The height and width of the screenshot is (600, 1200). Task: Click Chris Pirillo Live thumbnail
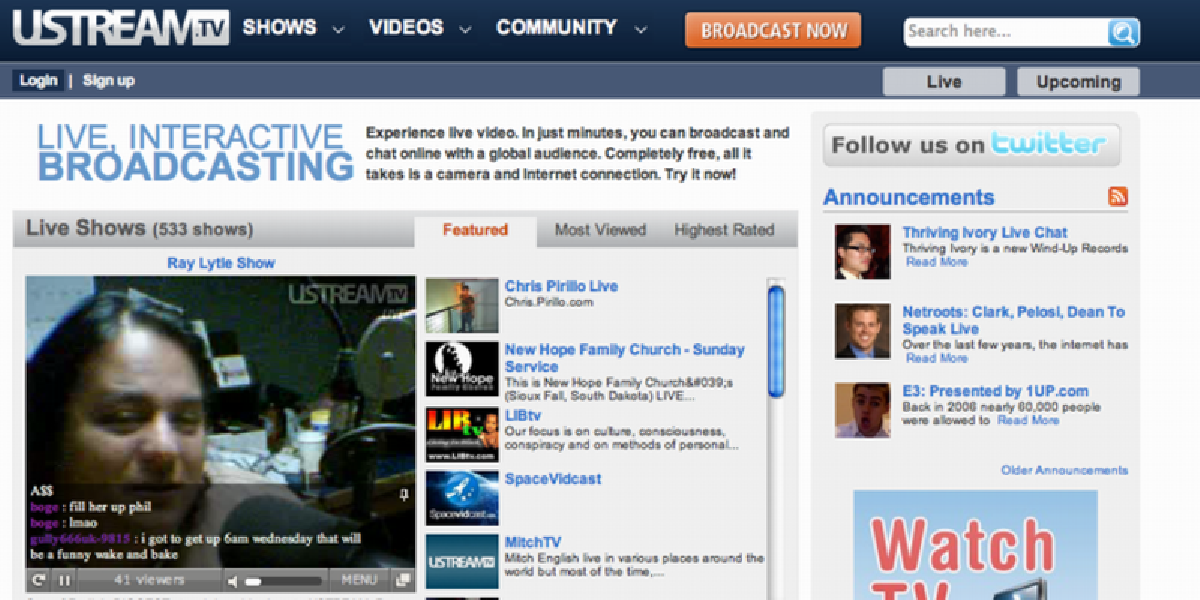point(461,306)
